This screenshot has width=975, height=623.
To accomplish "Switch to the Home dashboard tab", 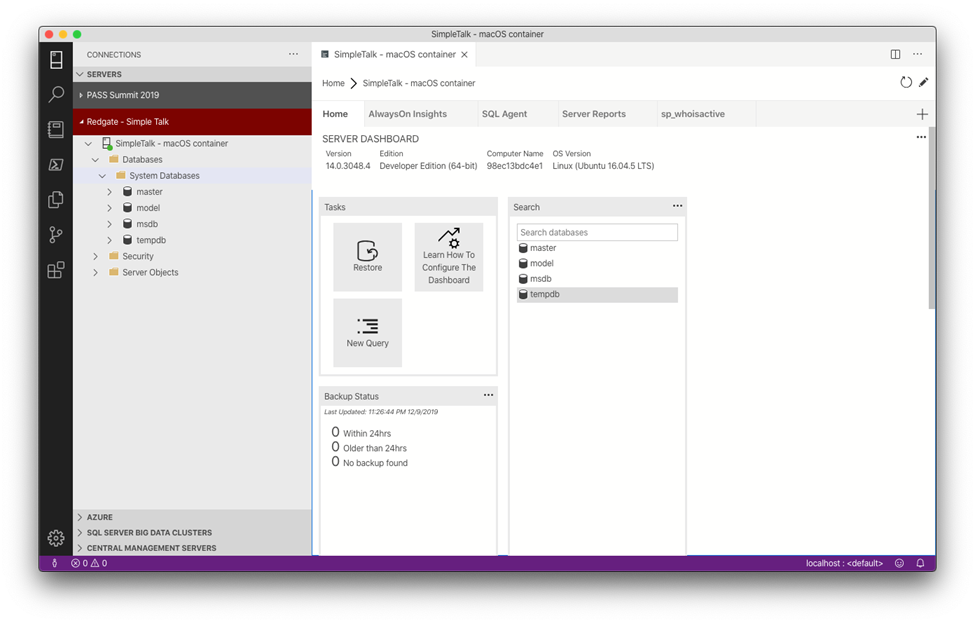I will pyautogui.click(x=335, y=114).
